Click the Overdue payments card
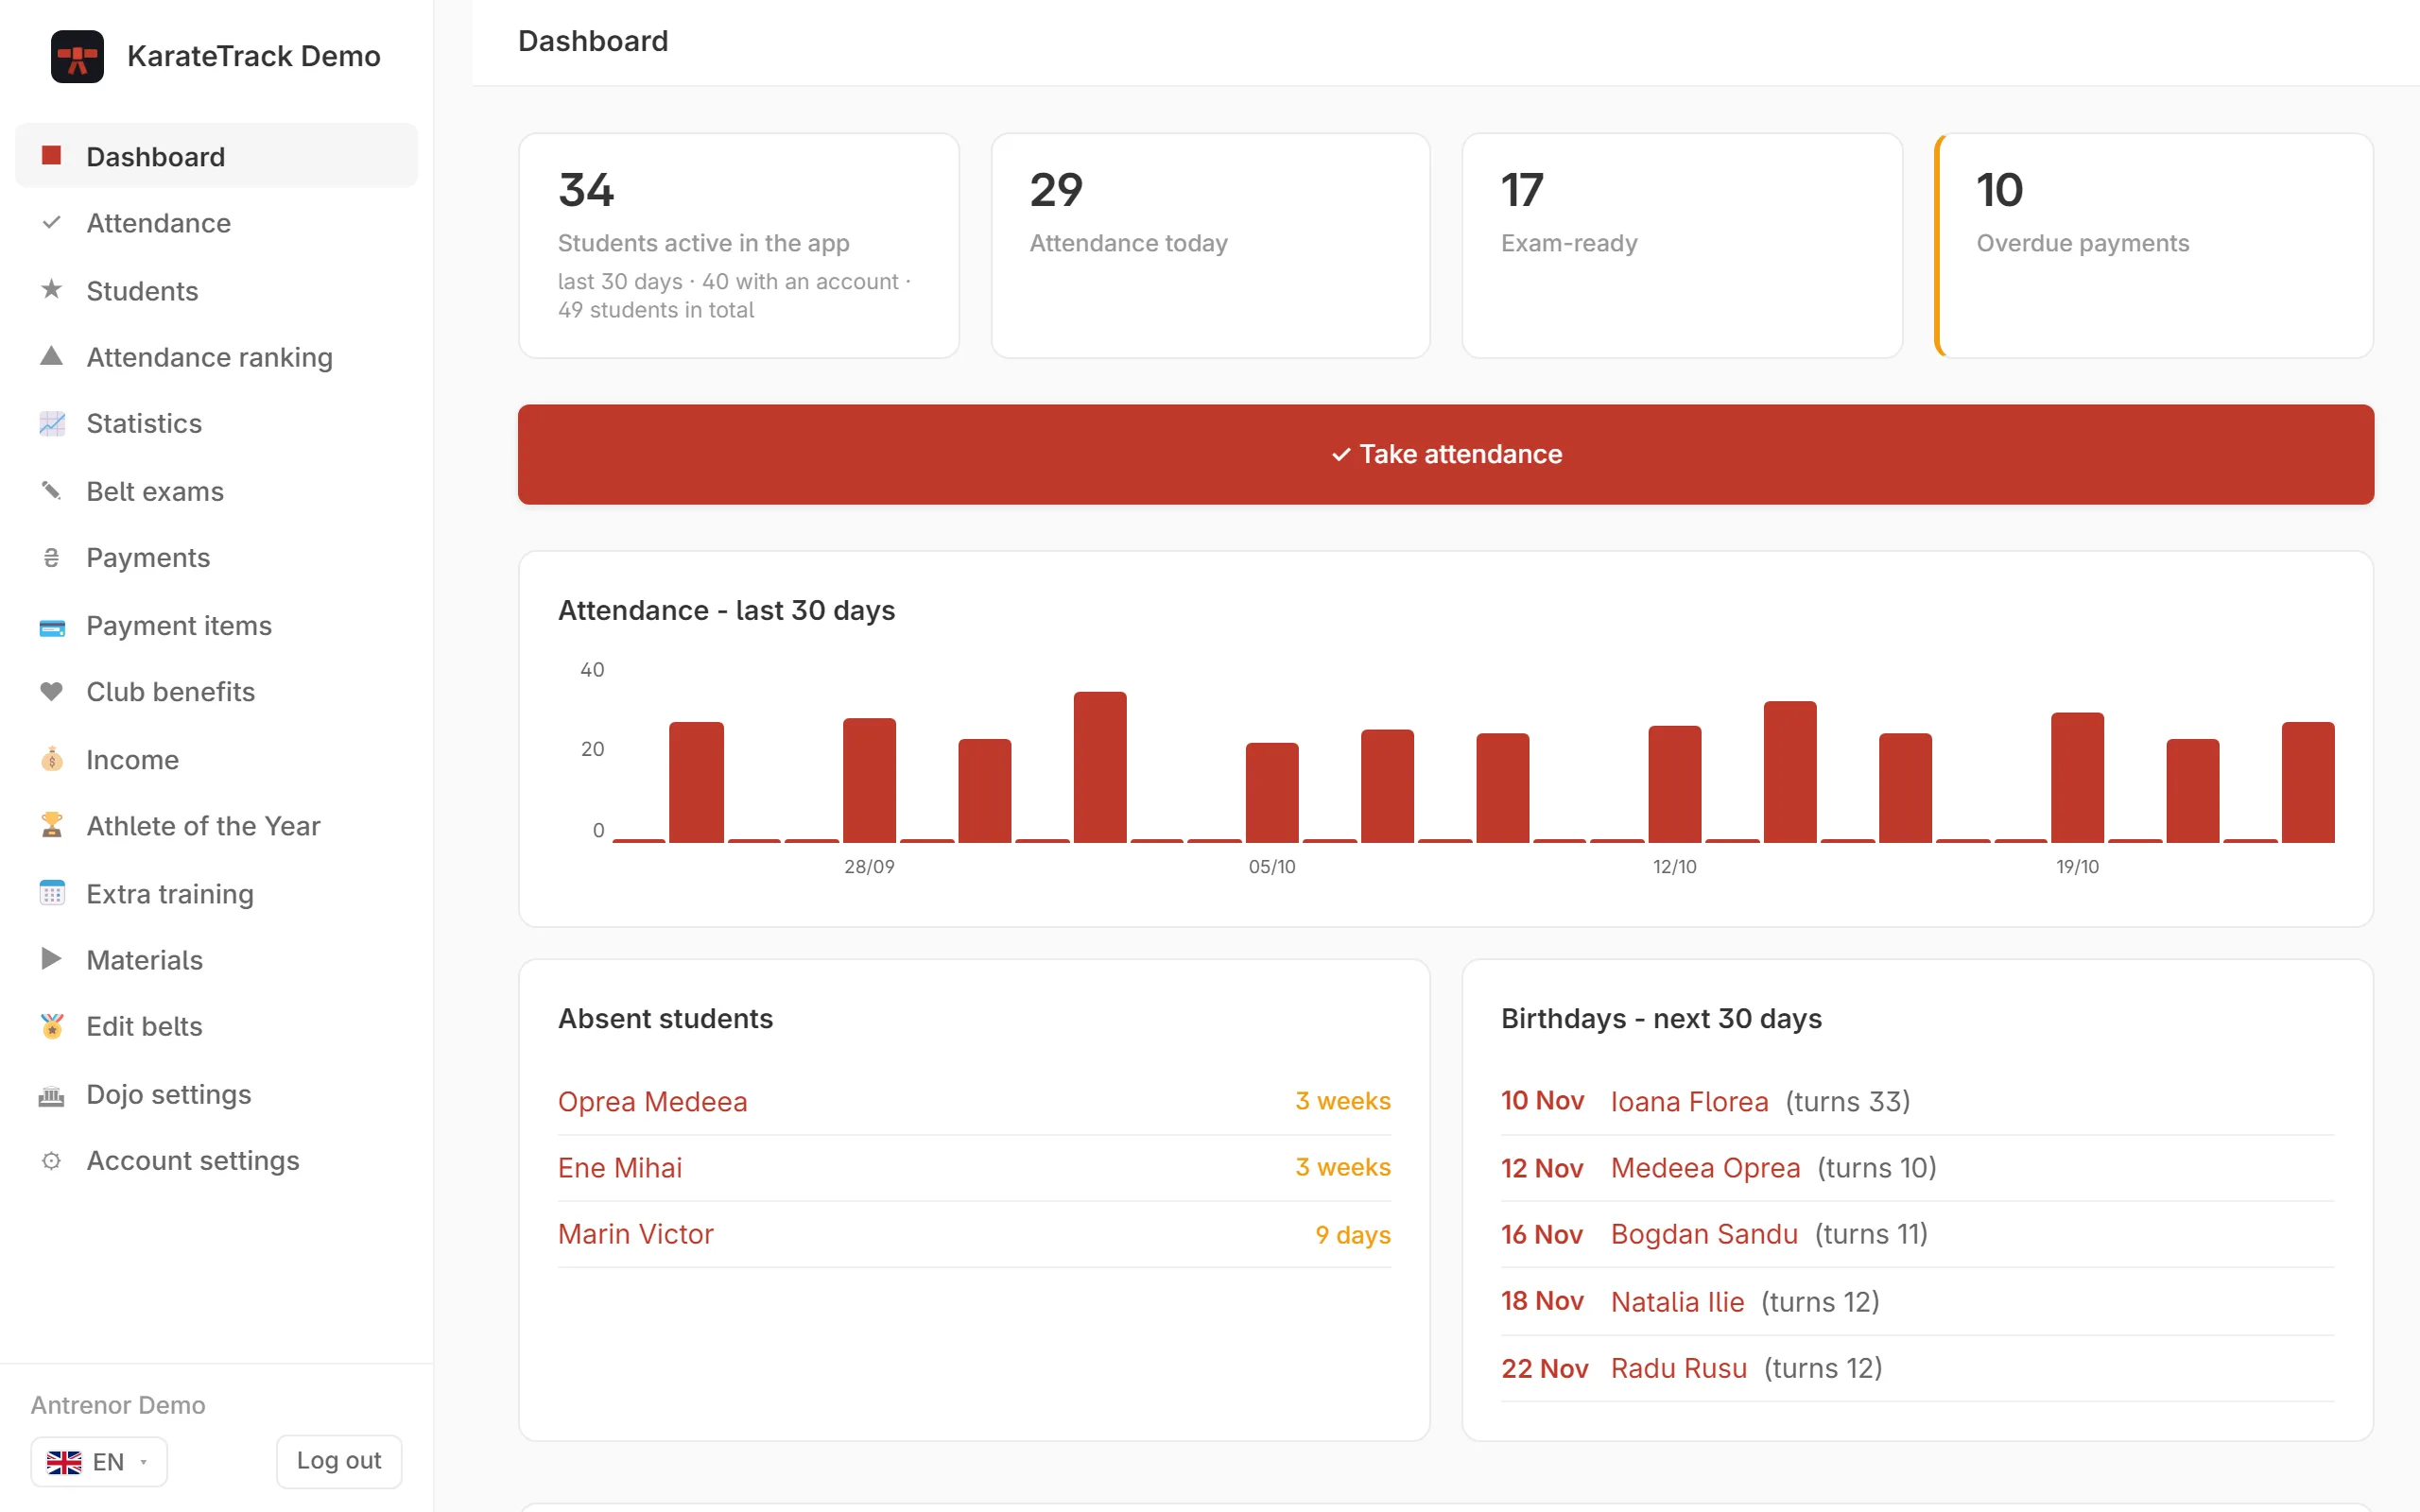This screenshot has width=2420, height=1512. click(x=2154, y=246)
